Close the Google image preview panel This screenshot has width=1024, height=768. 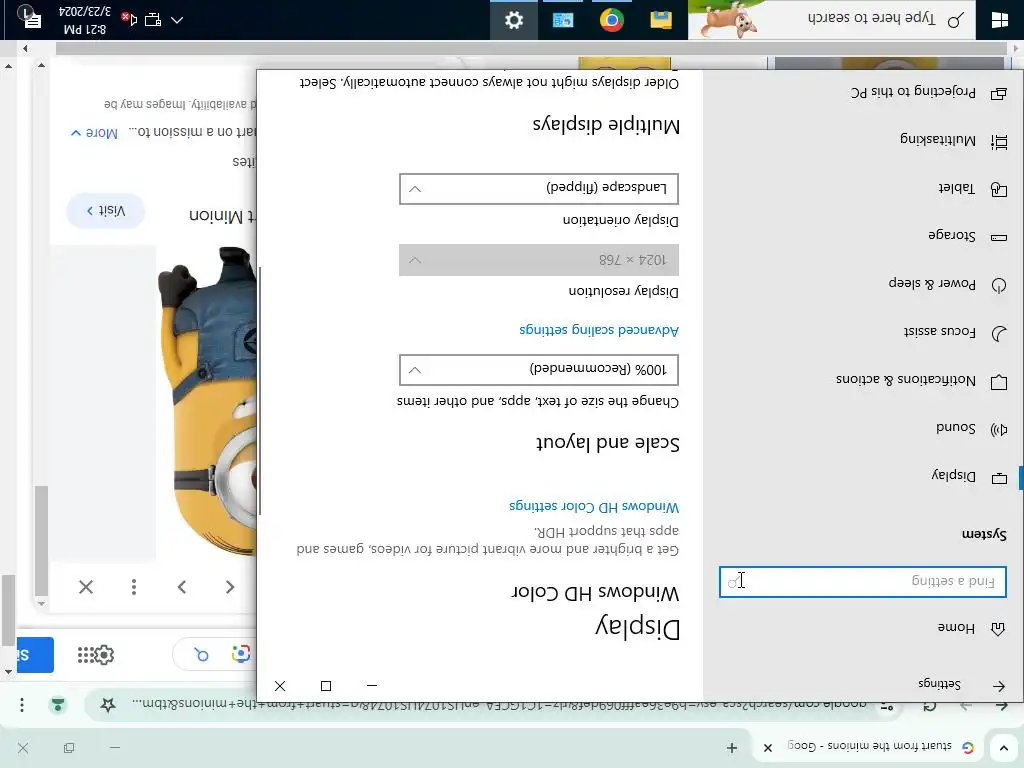tap(86, 587)
